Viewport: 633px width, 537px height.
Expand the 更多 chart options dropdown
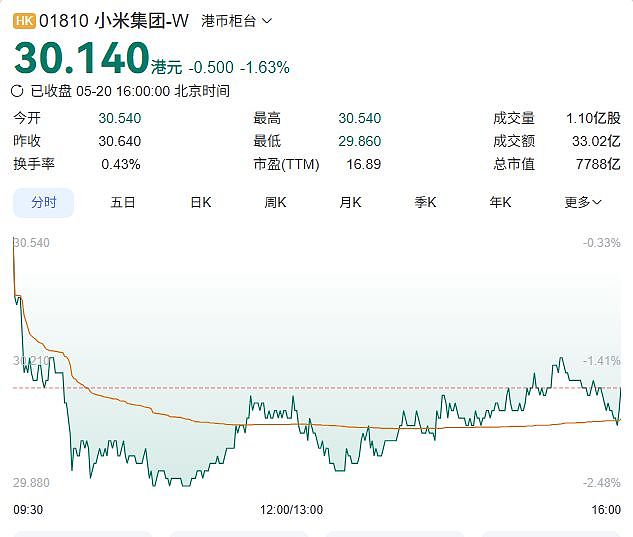tap(583, 202)
